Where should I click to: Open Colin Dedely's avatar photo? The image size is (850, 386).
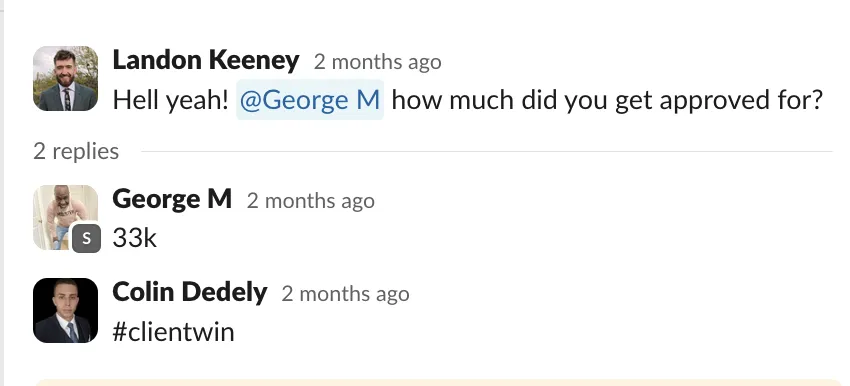[66, 311]
